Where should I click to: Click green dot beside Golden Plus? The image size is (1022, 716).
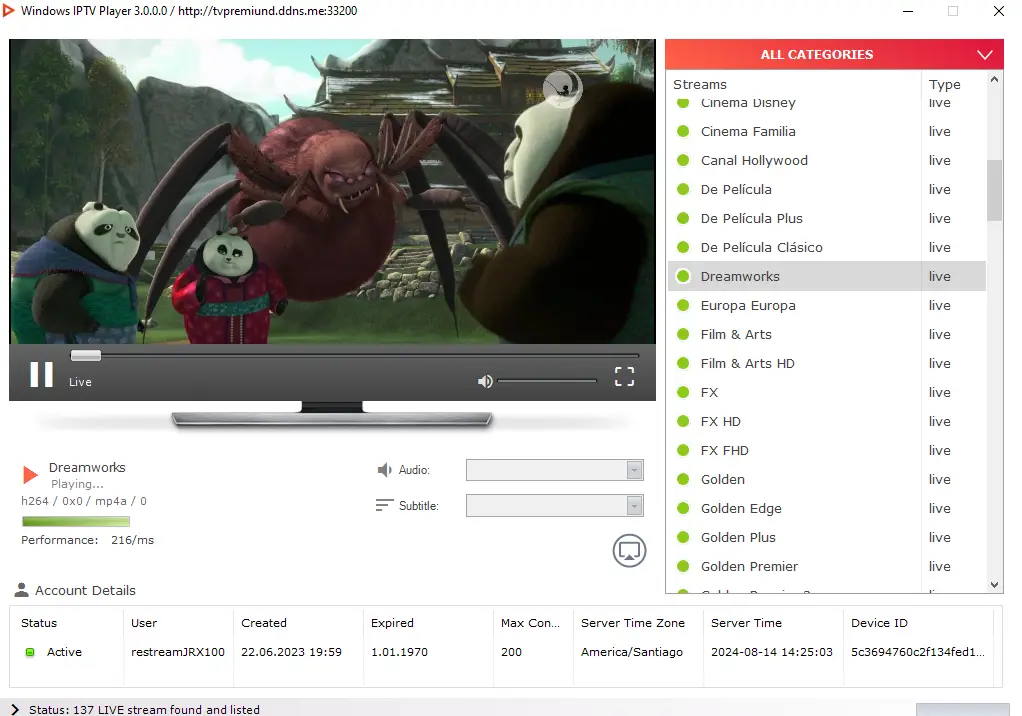coord(683,537)
